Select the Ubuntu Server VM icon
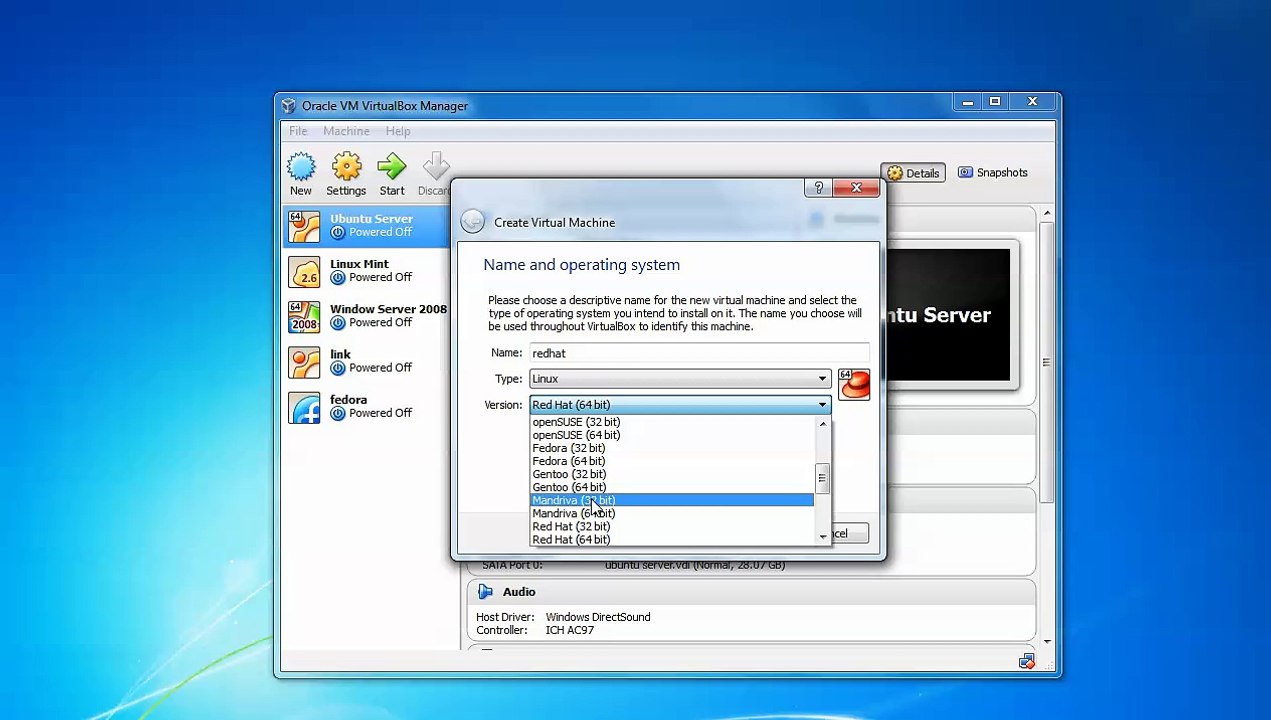 (304, 226)
